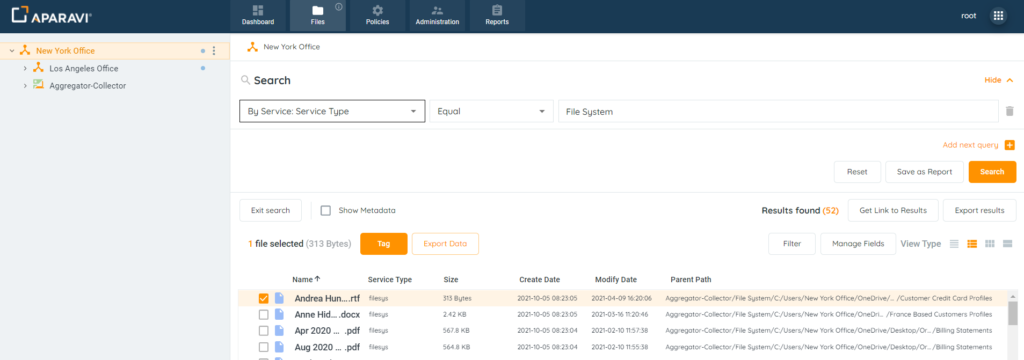Click the info icon on Files tab
This screenshot has width=1024, height=360.
338,7
